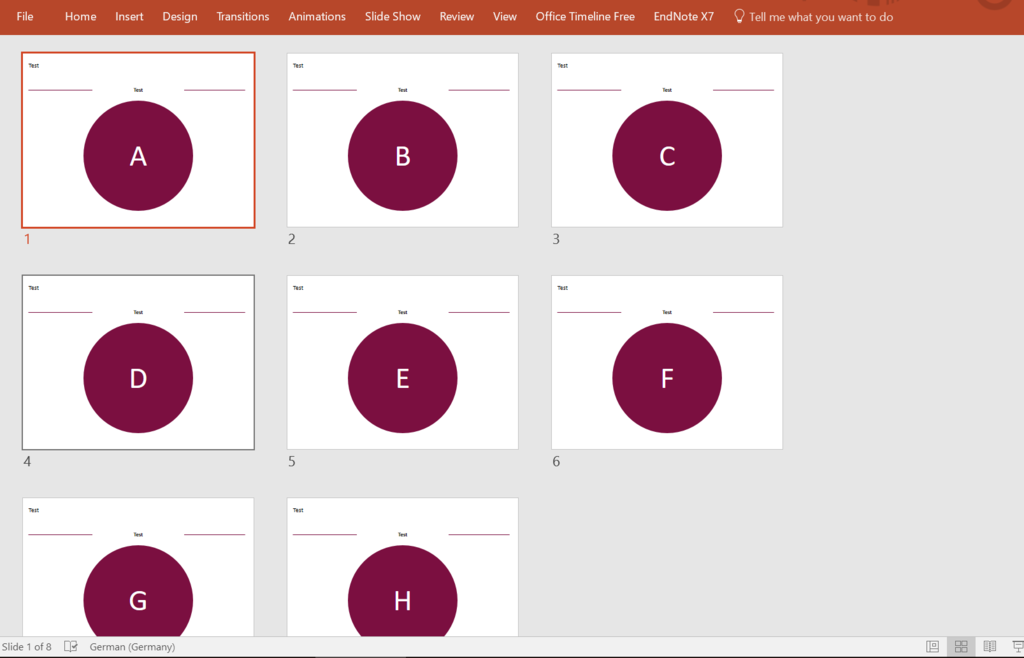Open the Slide Show tab
The height and width of the screenshot is (658, 1024).
(392, 16)
